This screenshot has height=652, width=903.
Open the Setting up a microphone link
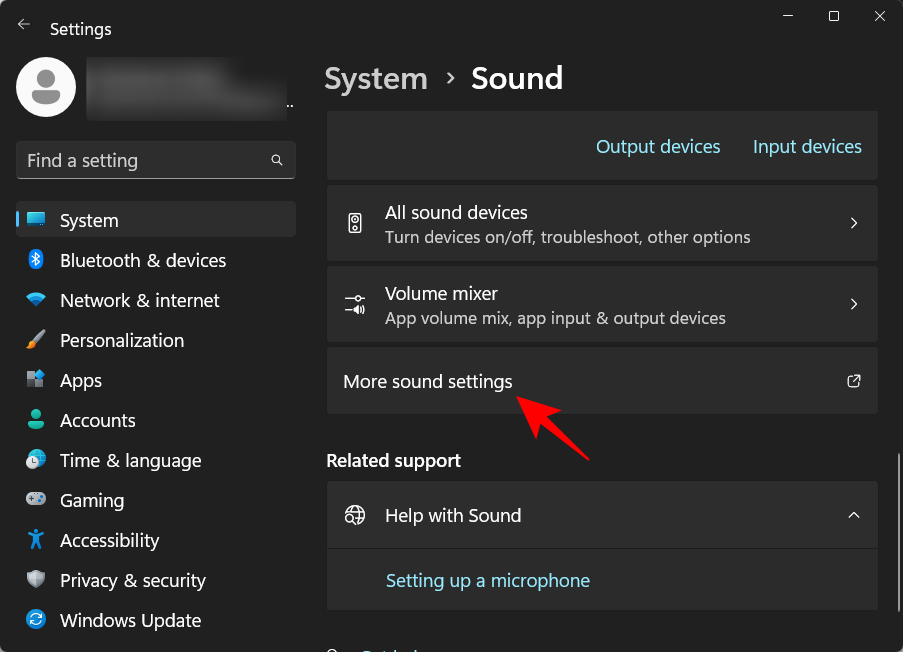tap(487, 580)
